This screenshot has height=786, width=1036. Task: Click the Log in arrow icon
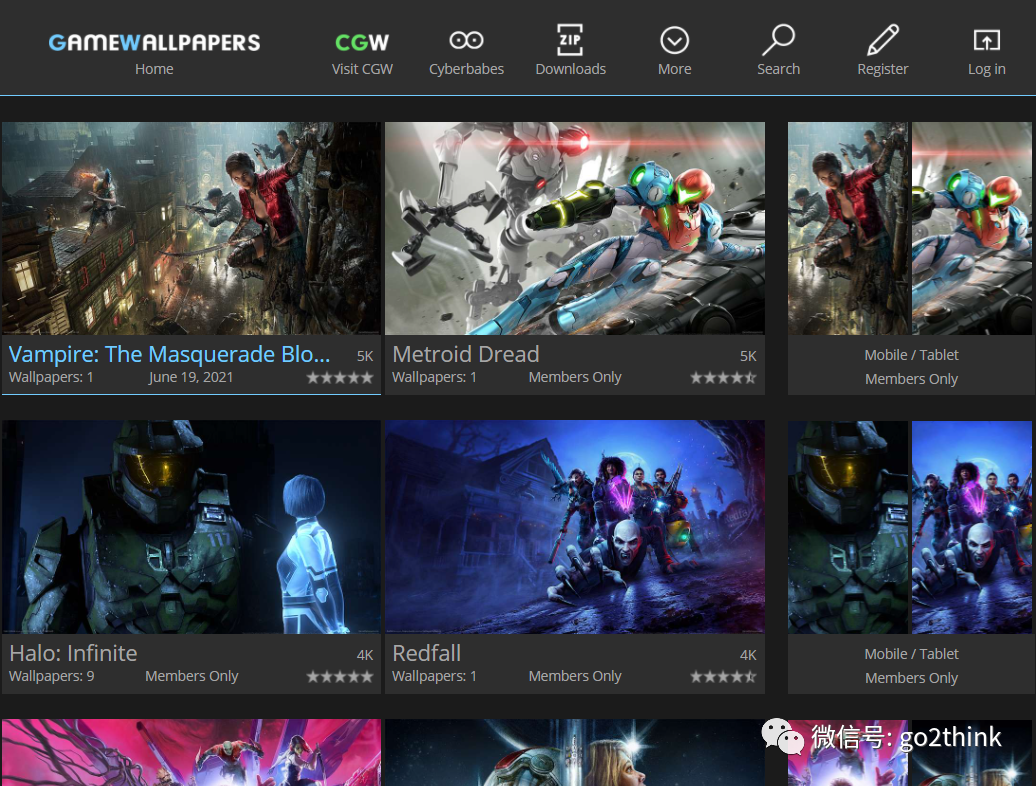click(986, 40)
